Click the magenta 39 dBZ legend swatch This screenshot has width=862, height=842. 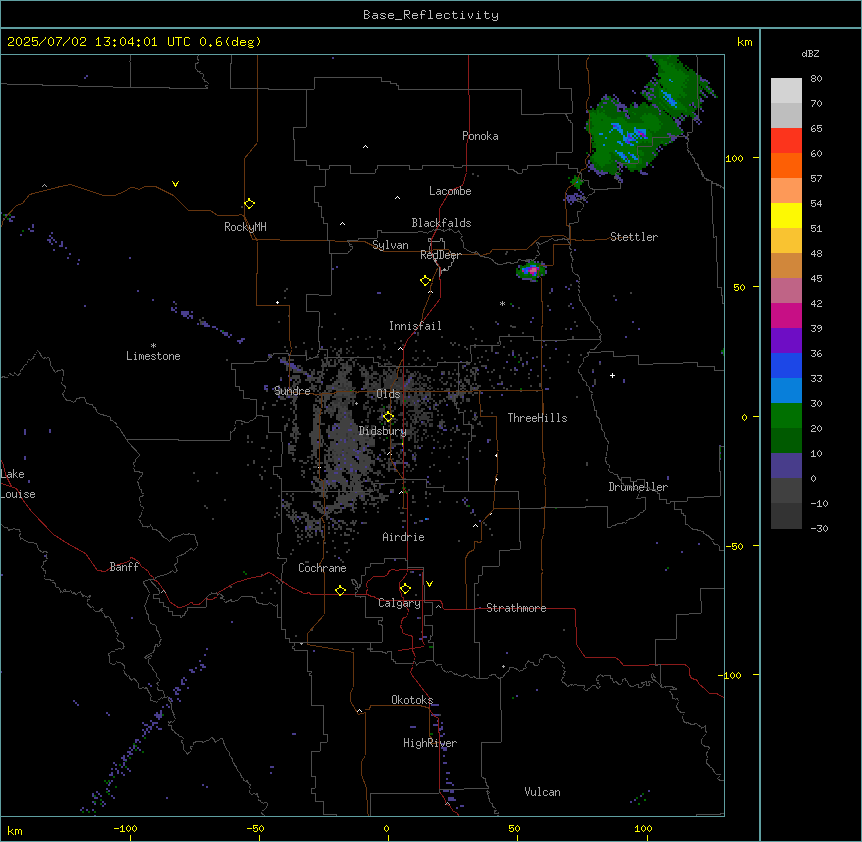tap(786, 315)
